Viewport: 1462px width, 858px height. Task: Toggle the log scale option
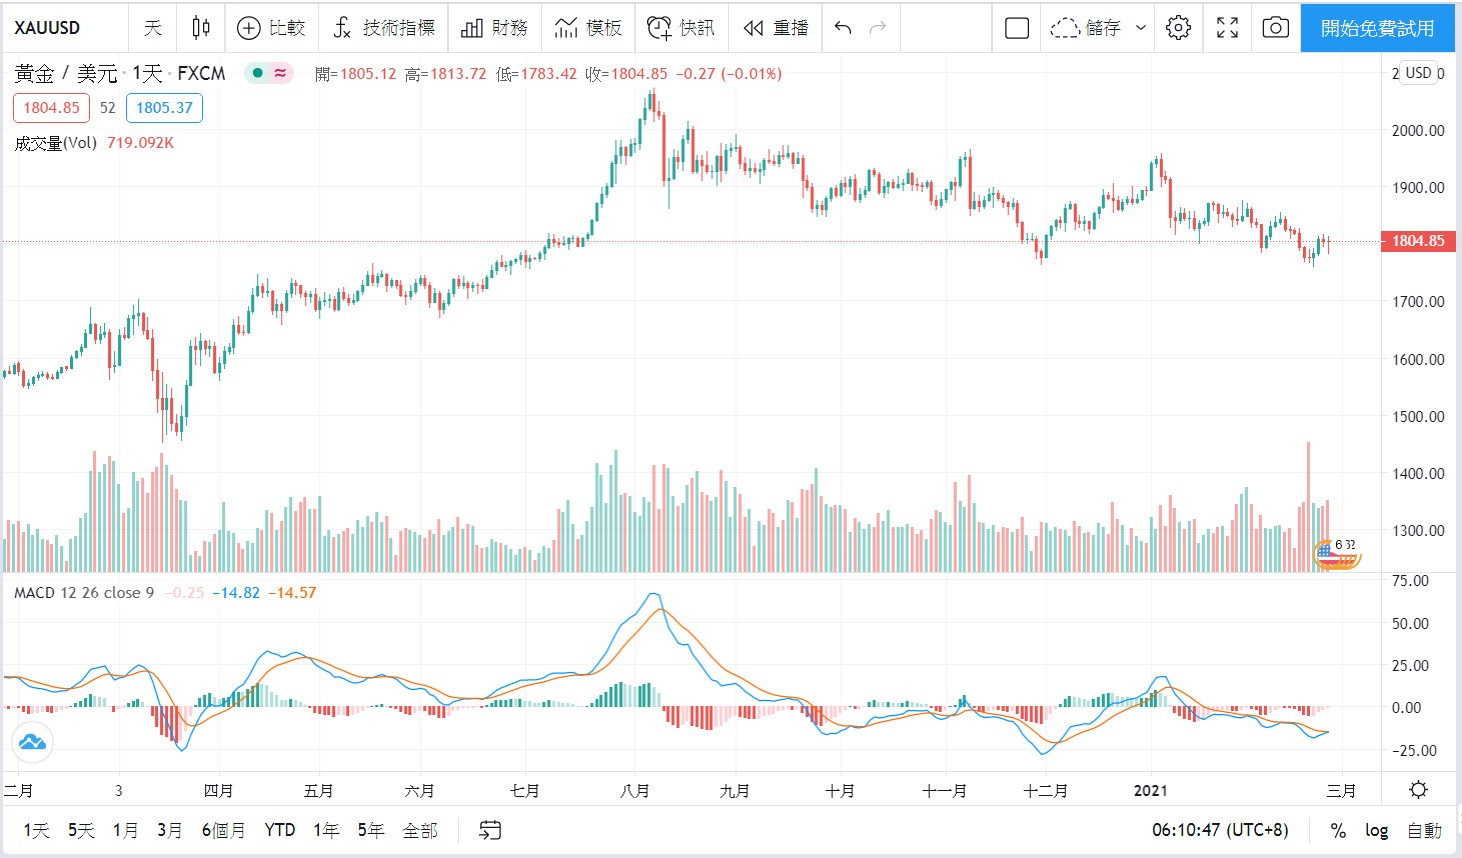click(x=1377, y=830)
